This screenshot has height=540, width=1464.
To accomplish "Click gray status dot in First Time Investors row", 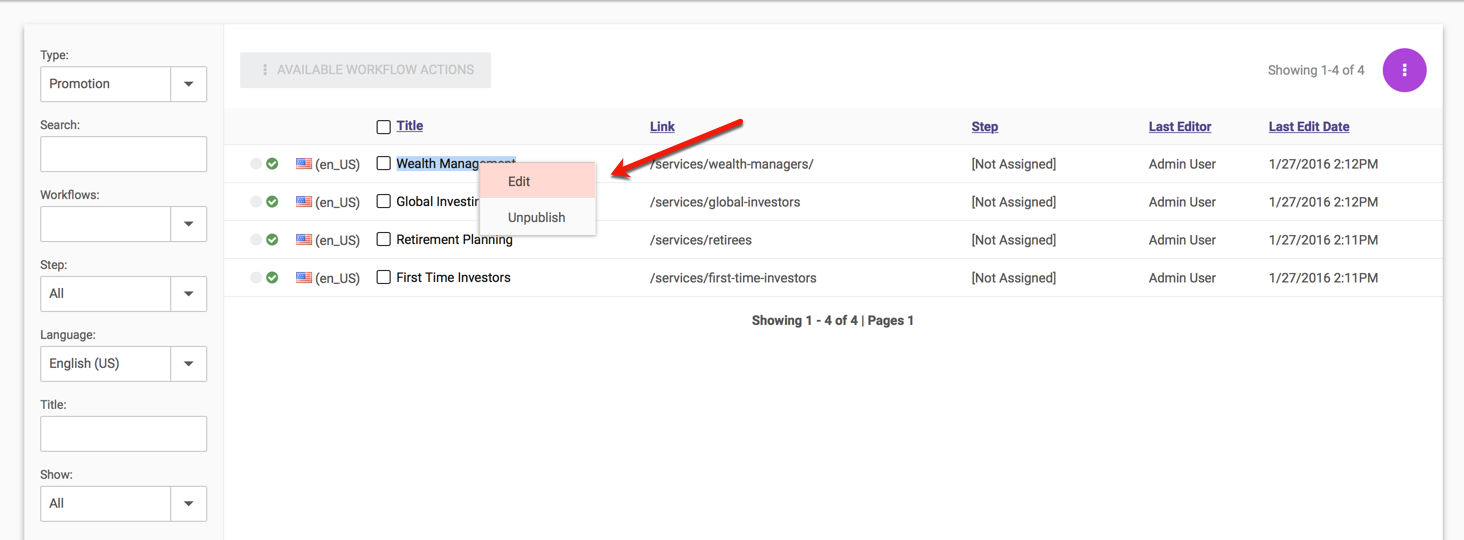I will (x=256, y=277).
